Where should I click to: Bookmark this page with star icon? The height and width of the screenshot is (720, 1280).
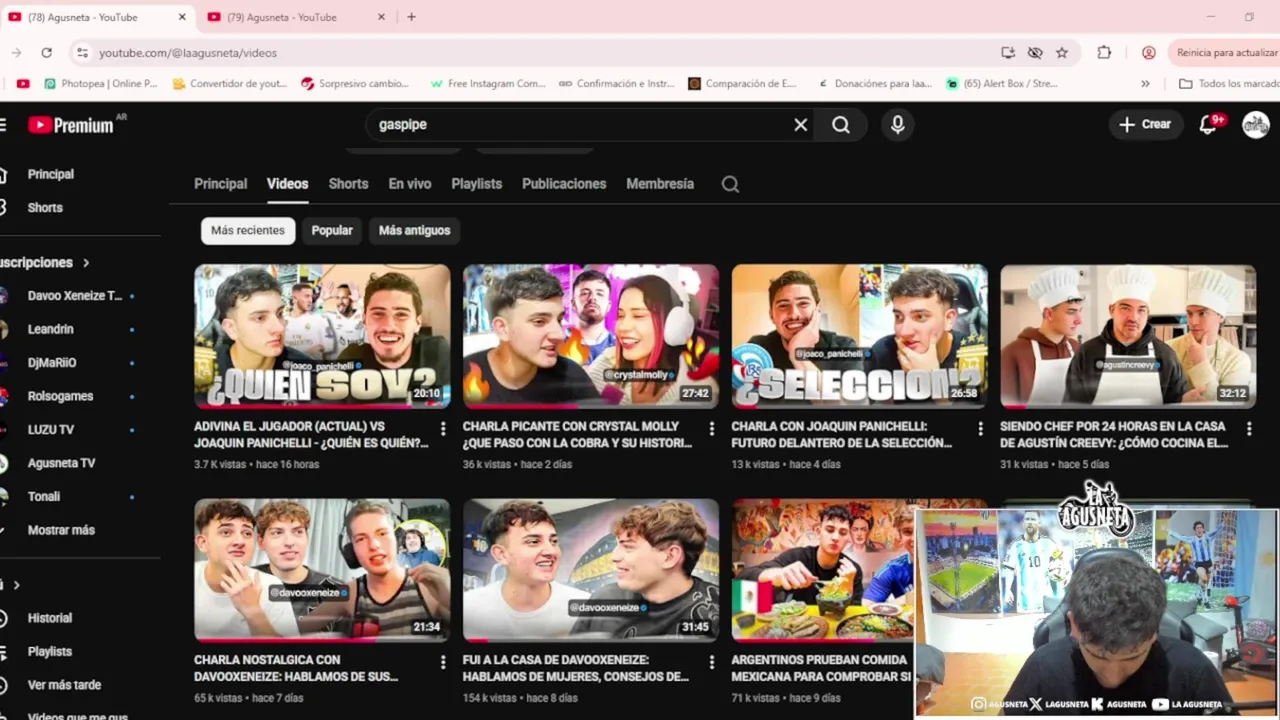pos(1062,53)
